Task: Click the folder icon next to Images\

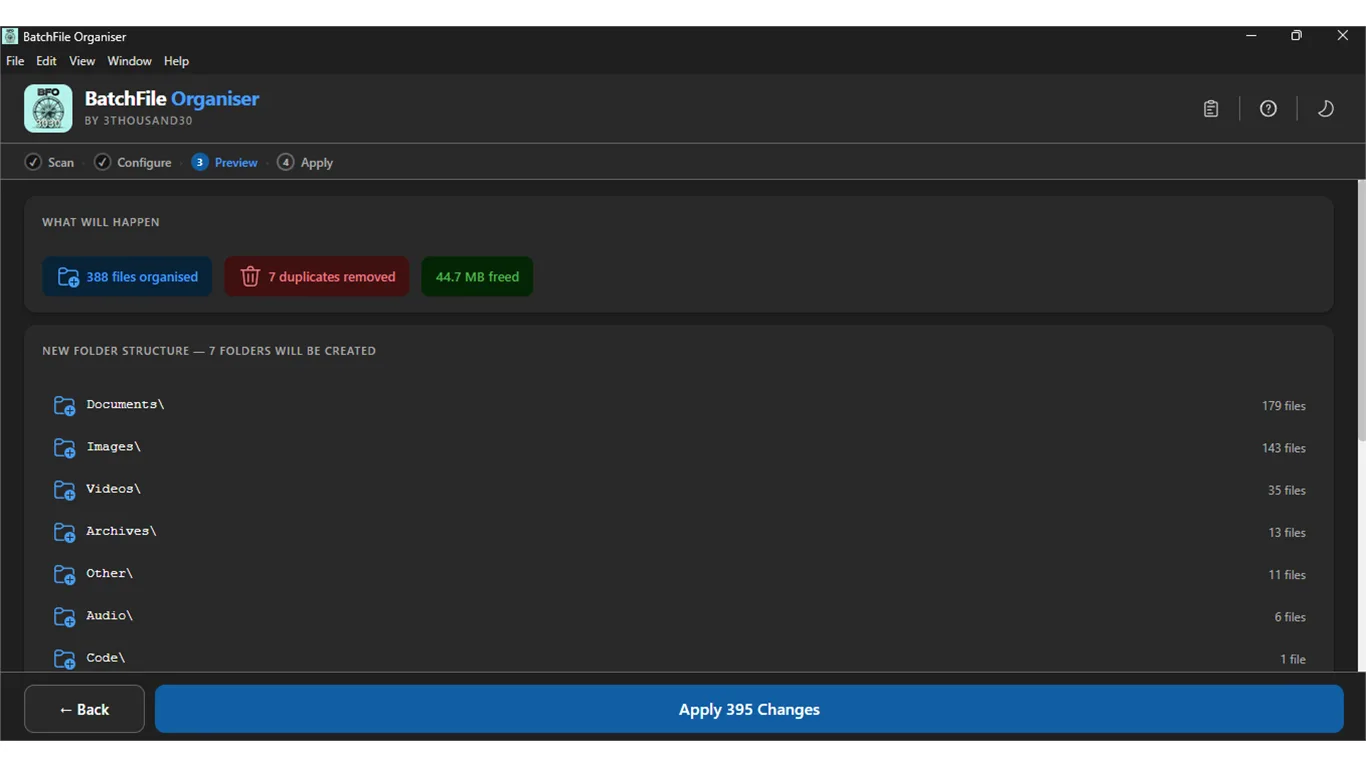Action: pyautogui.click(x=64, y=448)
